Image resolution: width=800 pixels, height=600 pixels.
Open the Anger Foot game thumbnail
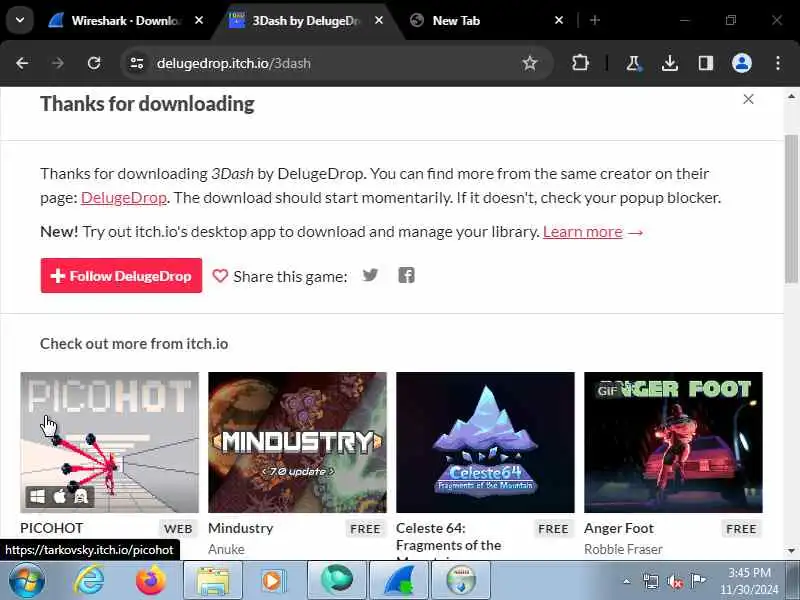673,442
